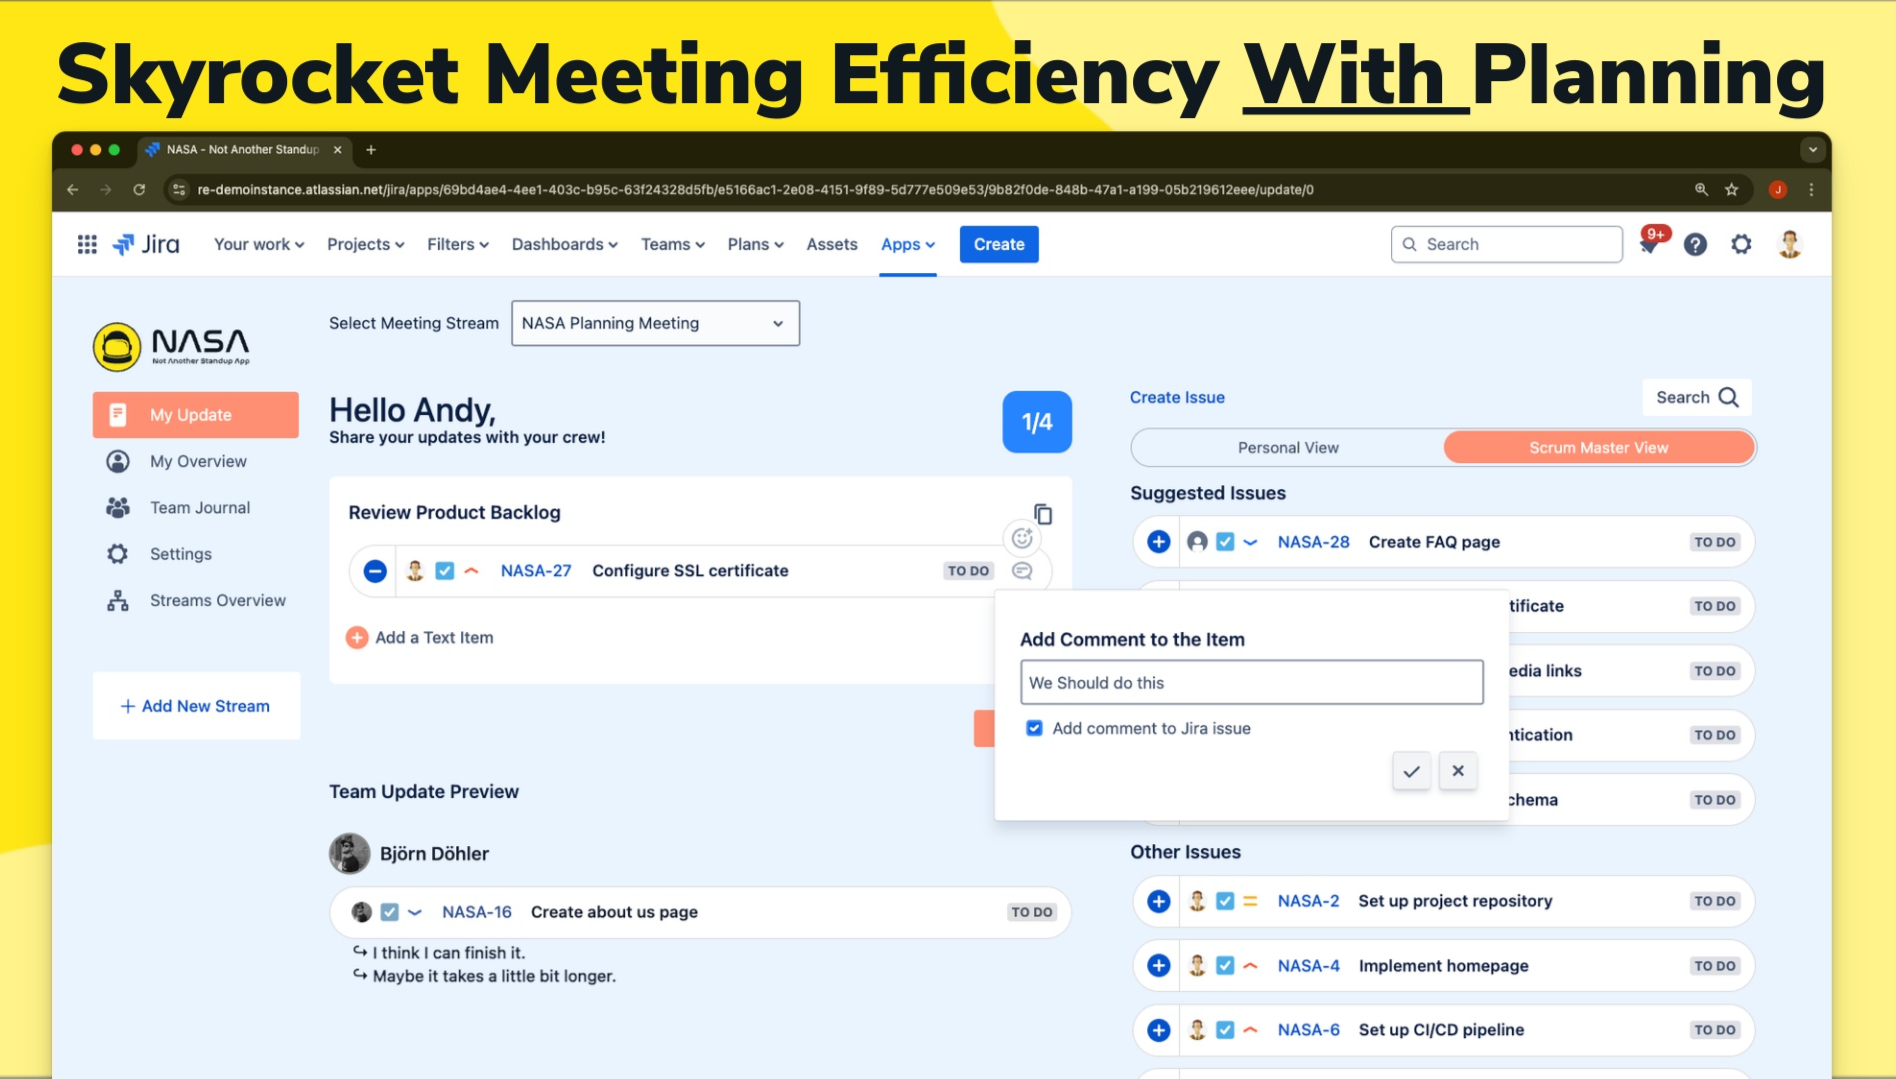Screen dimensions: 1896x1079
Task: Open Team Journal in the sidebar
Action: [x=200, y=508]
